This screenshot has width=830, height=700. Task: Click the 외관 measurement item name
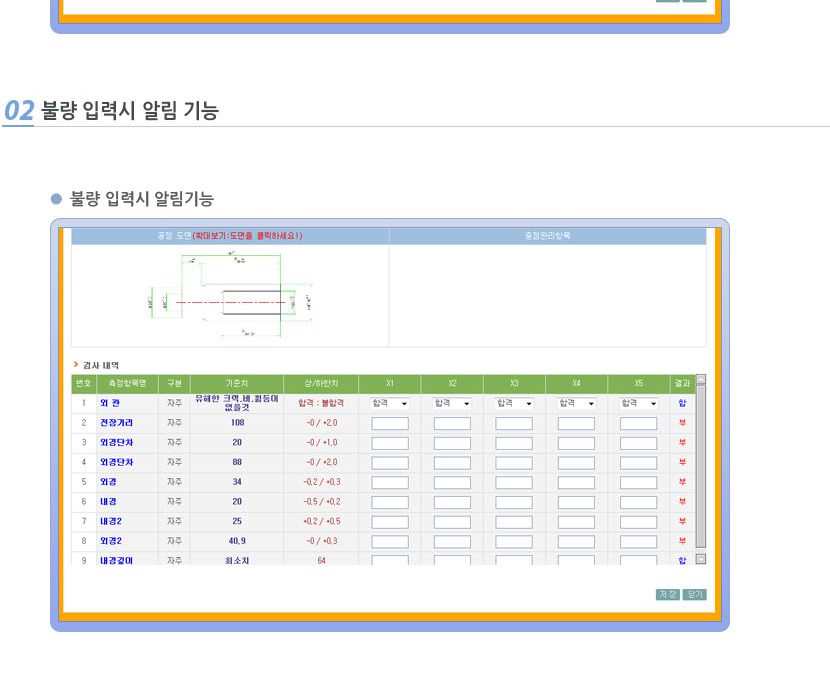click(109, 403)
